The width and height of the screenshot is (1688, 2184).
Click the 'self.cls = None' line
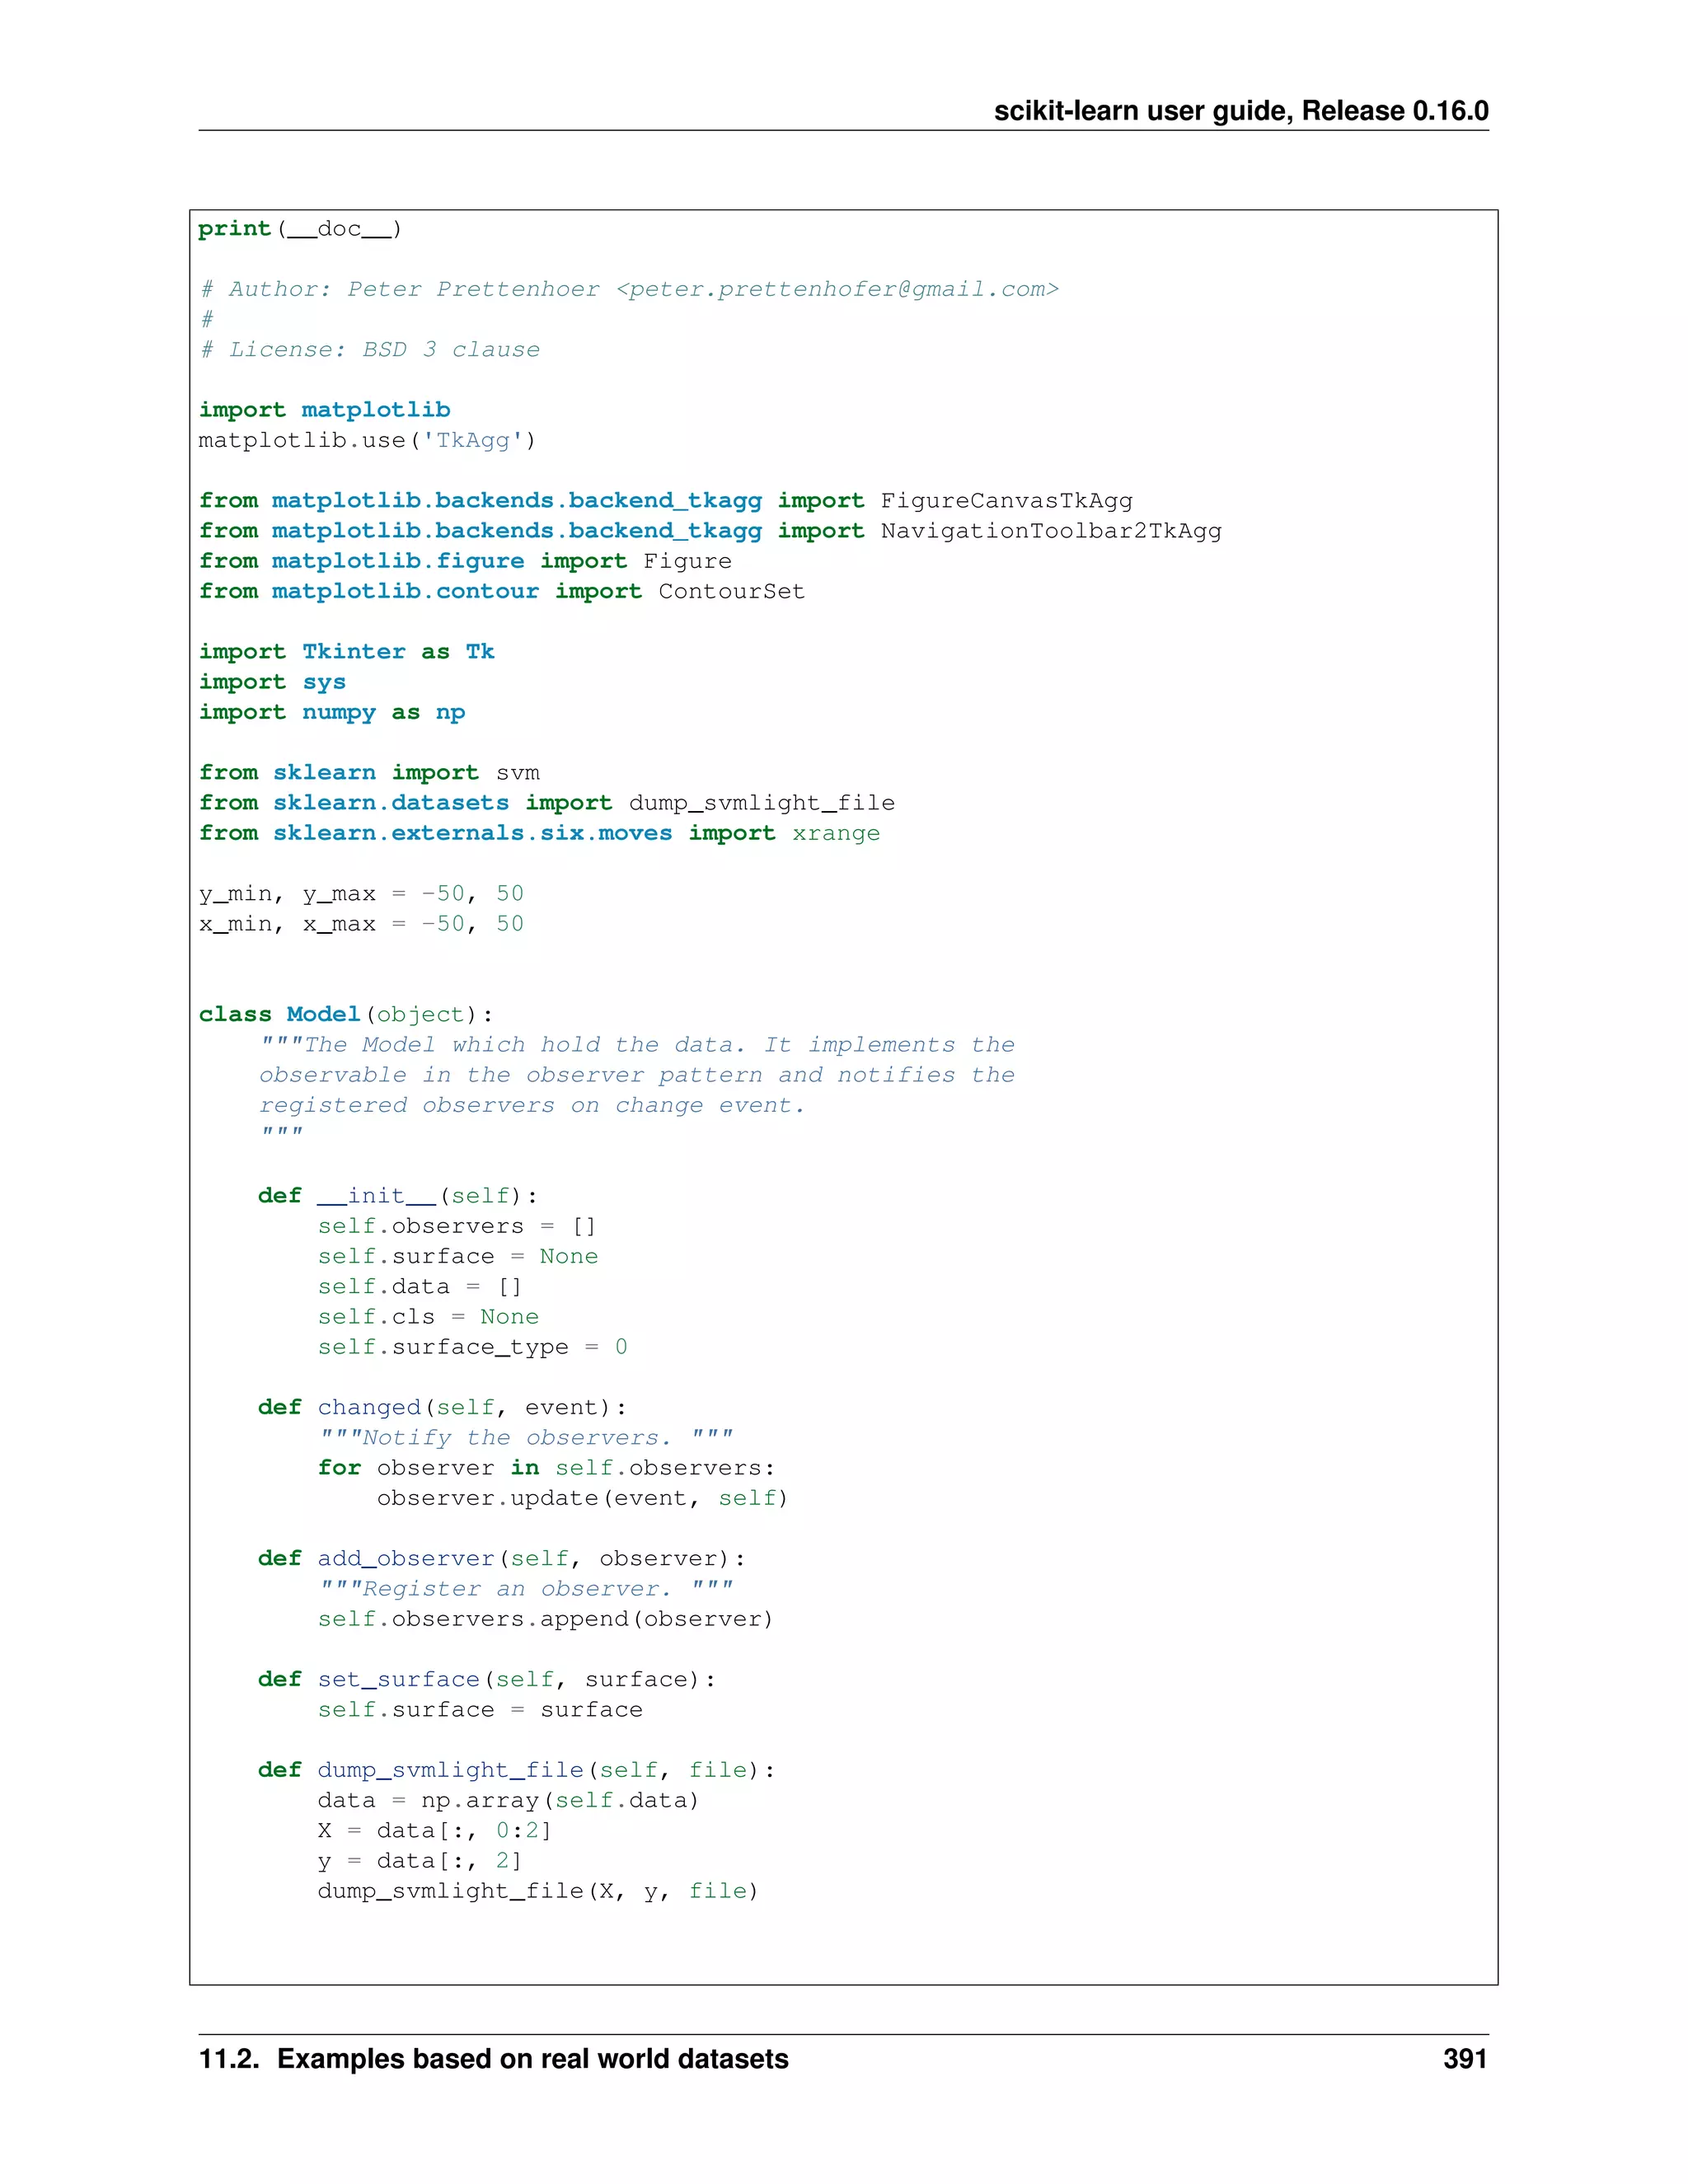click(x=428, y=1317)
